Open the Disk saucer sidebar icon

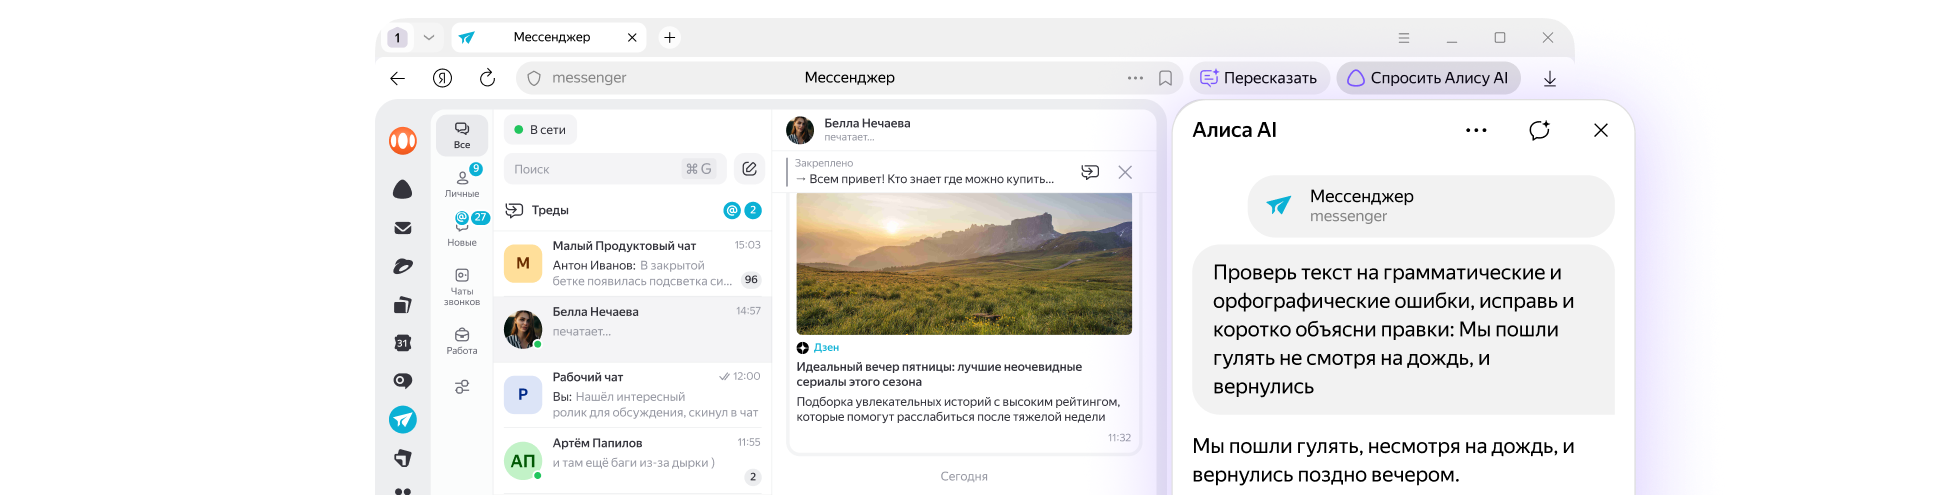pos(403,266)
